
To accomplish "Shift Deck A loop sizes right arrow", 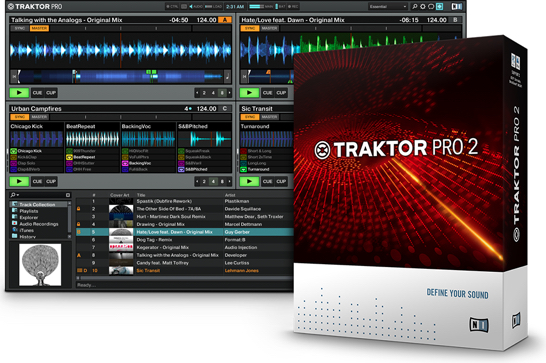I will (x=229, y=93).
